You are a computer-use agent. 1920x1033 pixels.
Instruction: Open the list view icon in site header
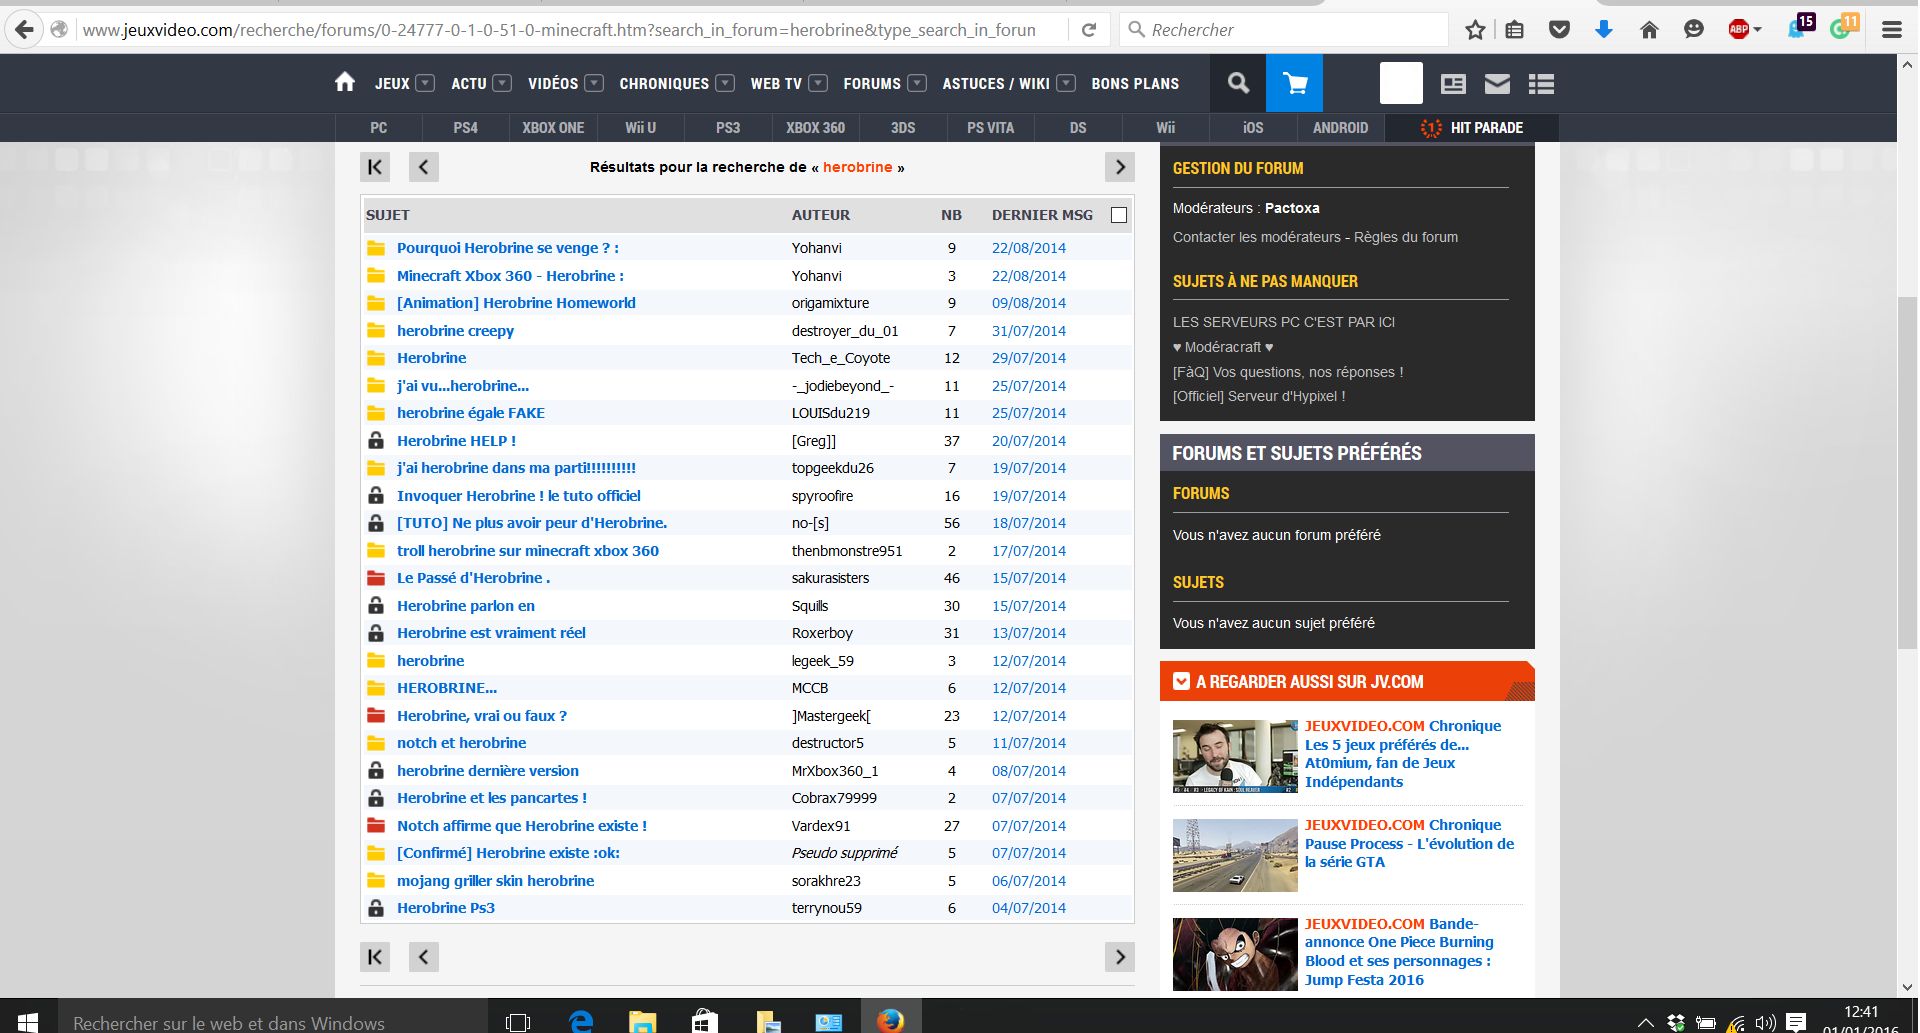tap(1541, 84)
